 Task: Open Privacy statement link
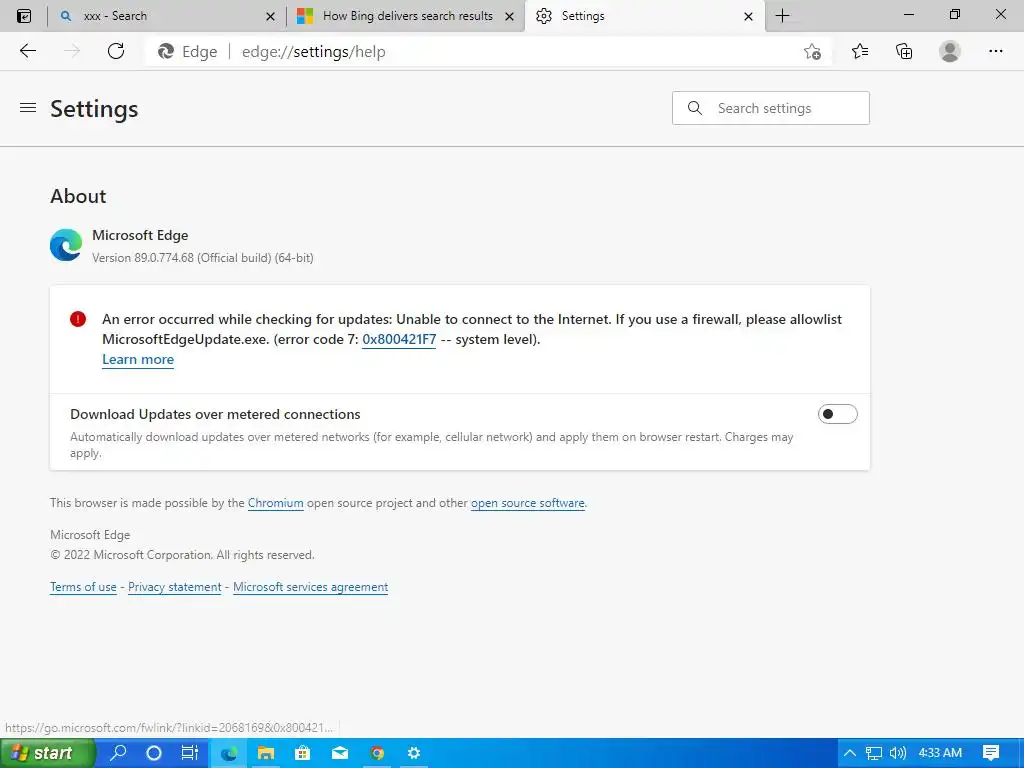(174, 586)
